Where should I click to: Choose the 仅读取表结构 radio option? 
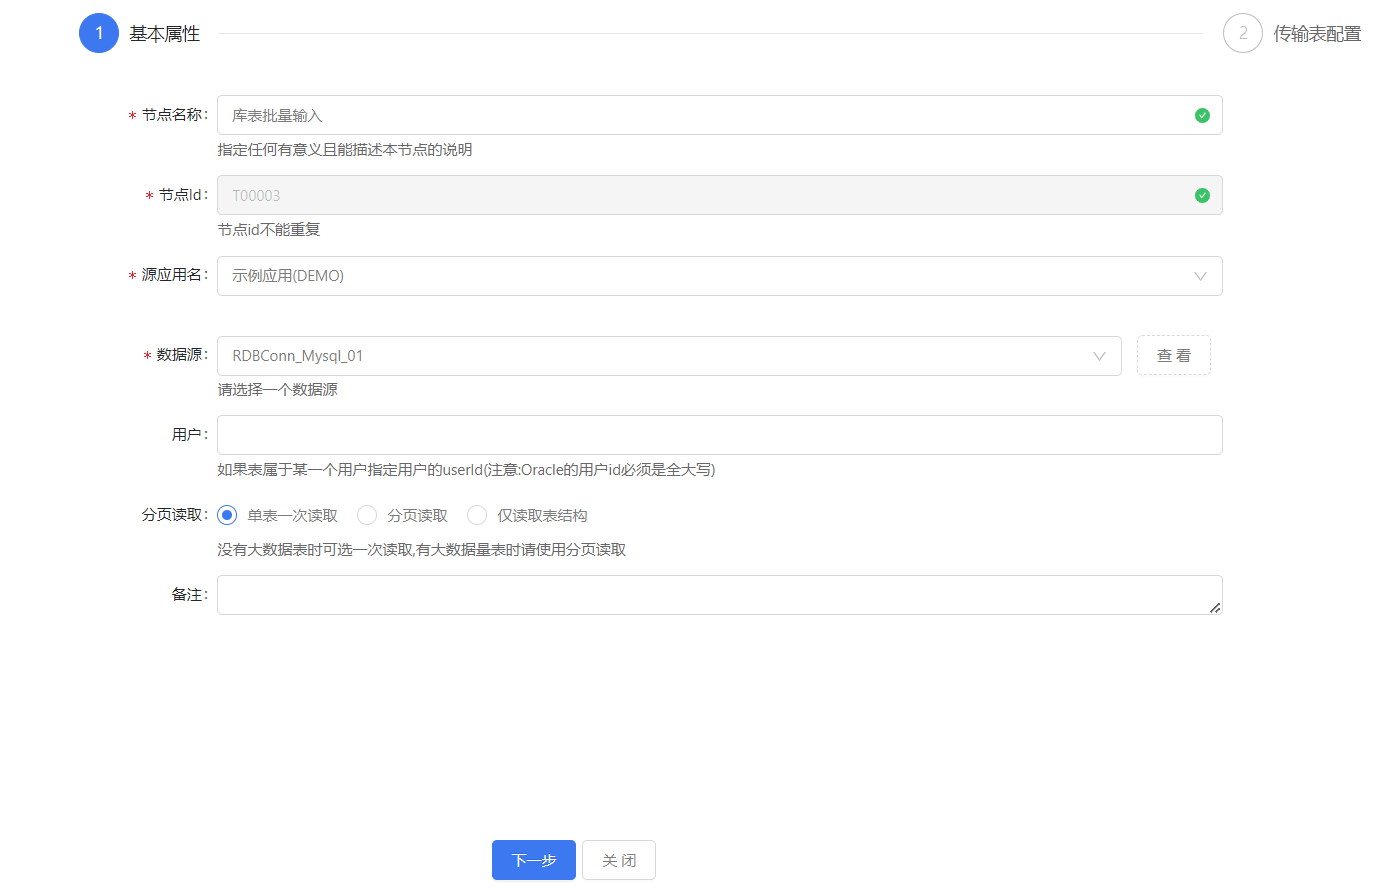(477, 515)
